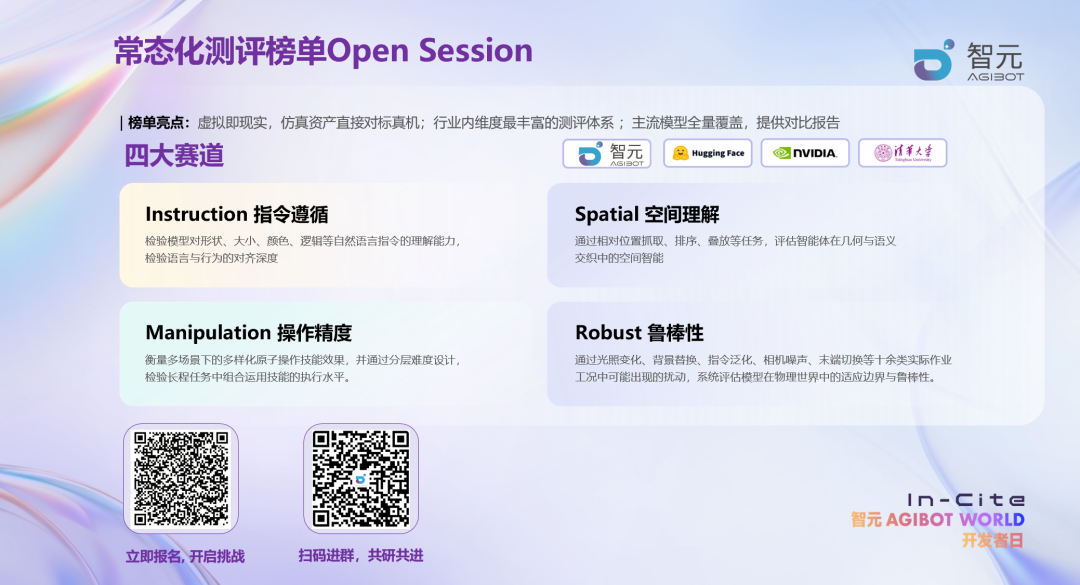Click the title 常态化测评榜单Open Session
This screenshot has height=585, width=1080.
click(x=323, y=51)
